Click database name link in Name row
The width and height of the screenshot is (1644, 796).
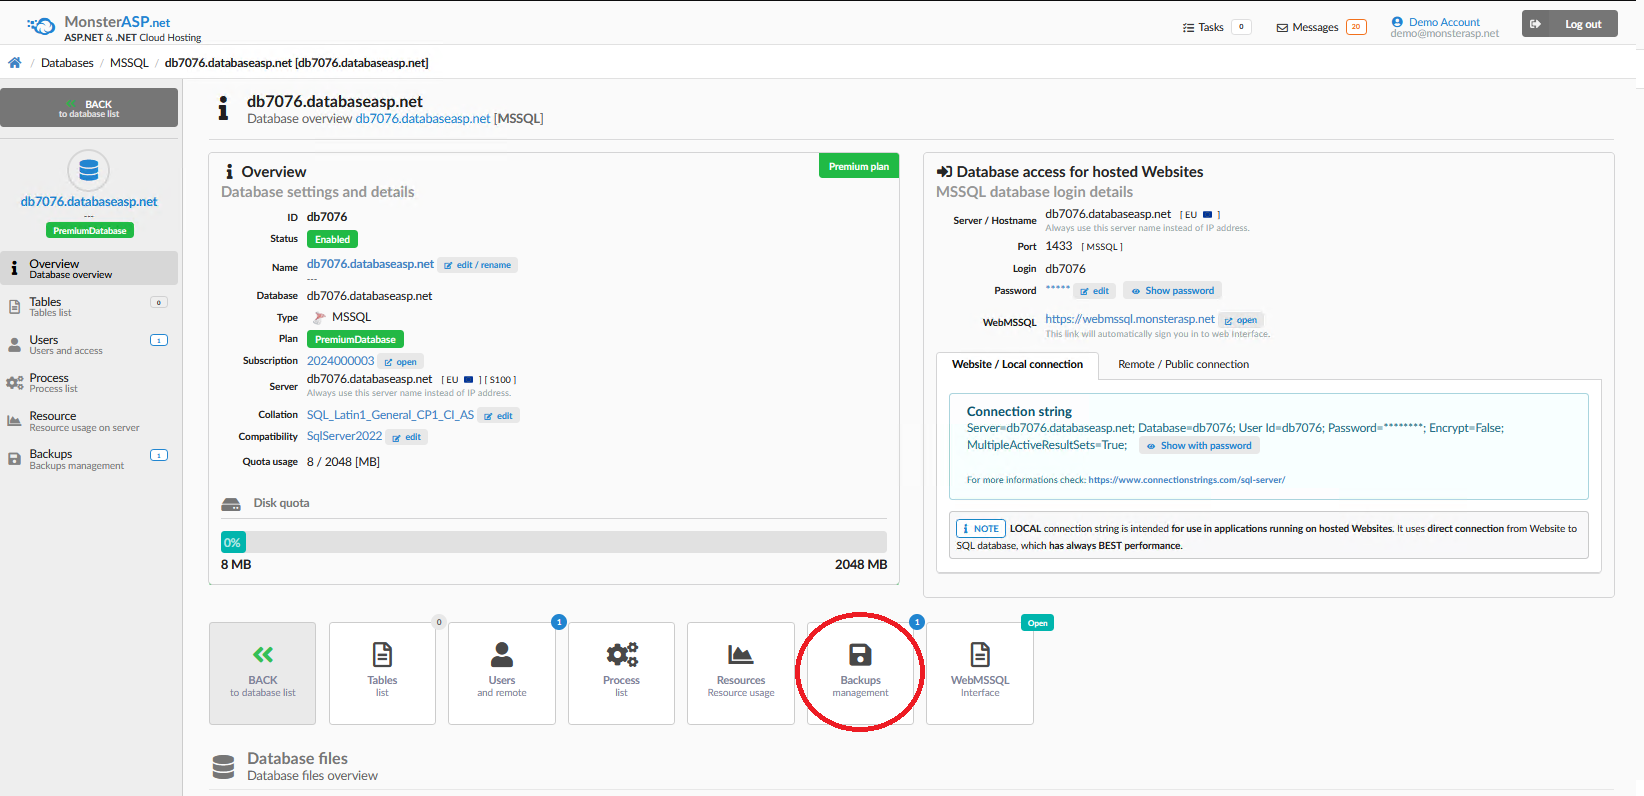point(370,264)
